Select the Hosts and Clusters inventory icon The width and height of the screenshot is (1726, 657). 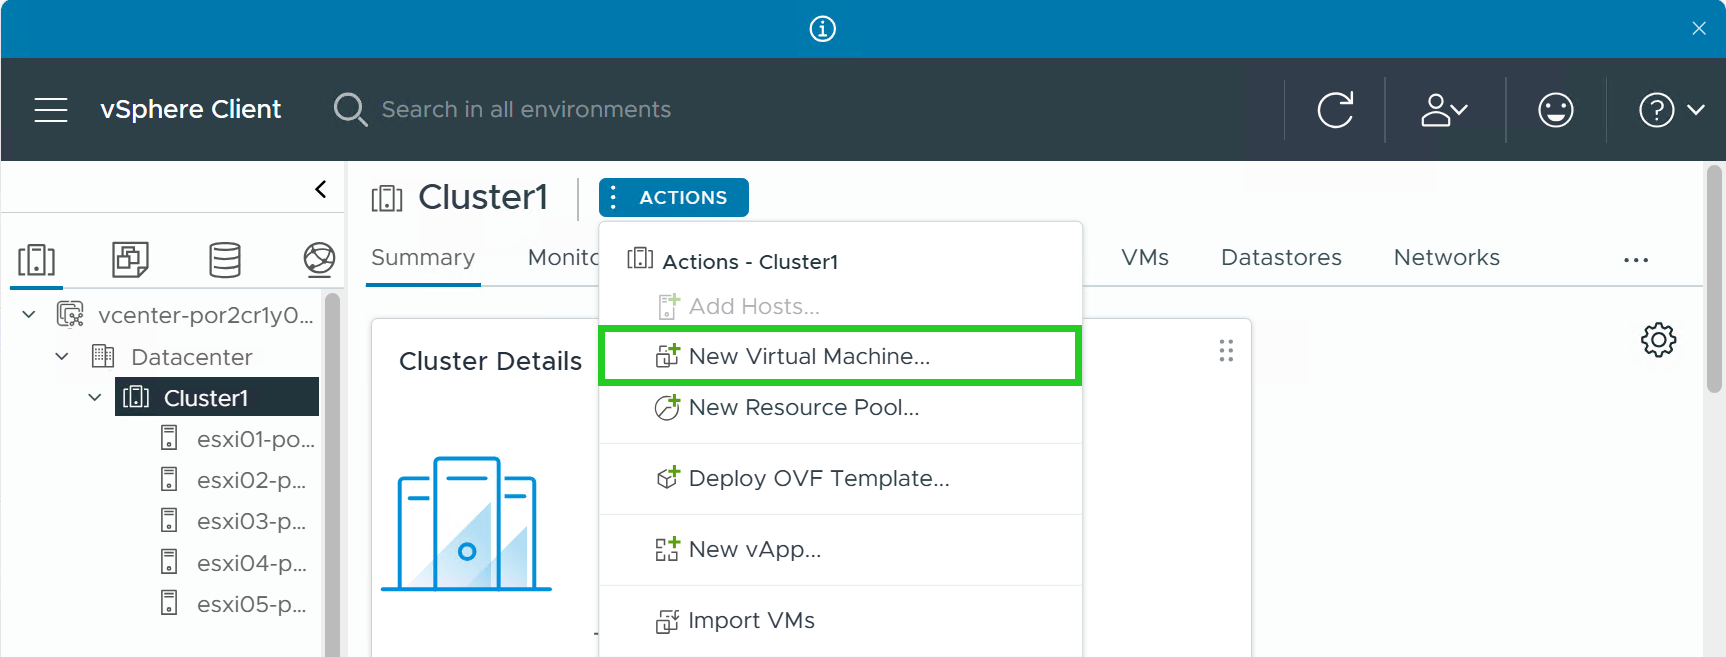click(37, 260)
